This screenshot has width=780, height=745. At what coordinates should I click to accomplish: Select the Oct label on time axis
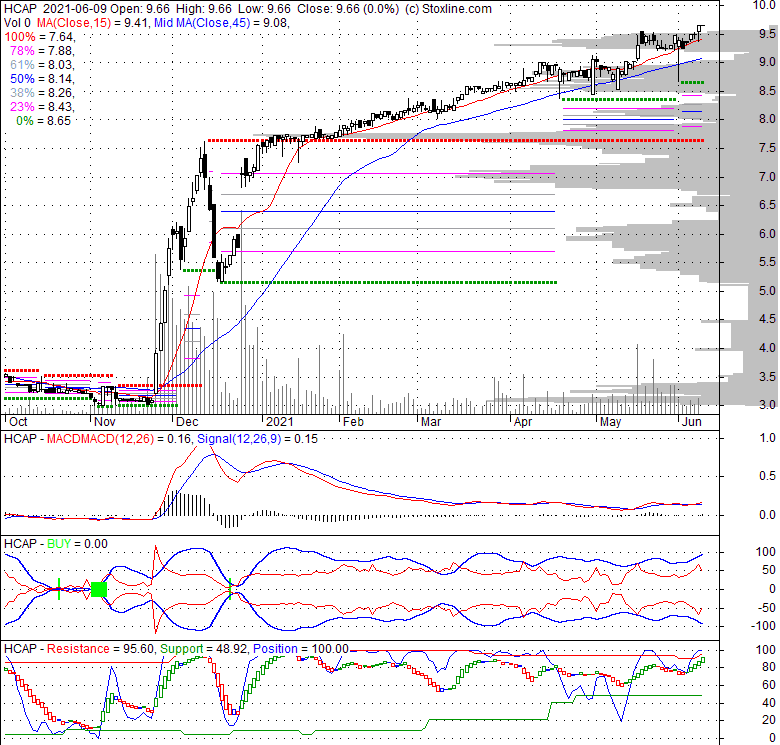tap(18, 422)
